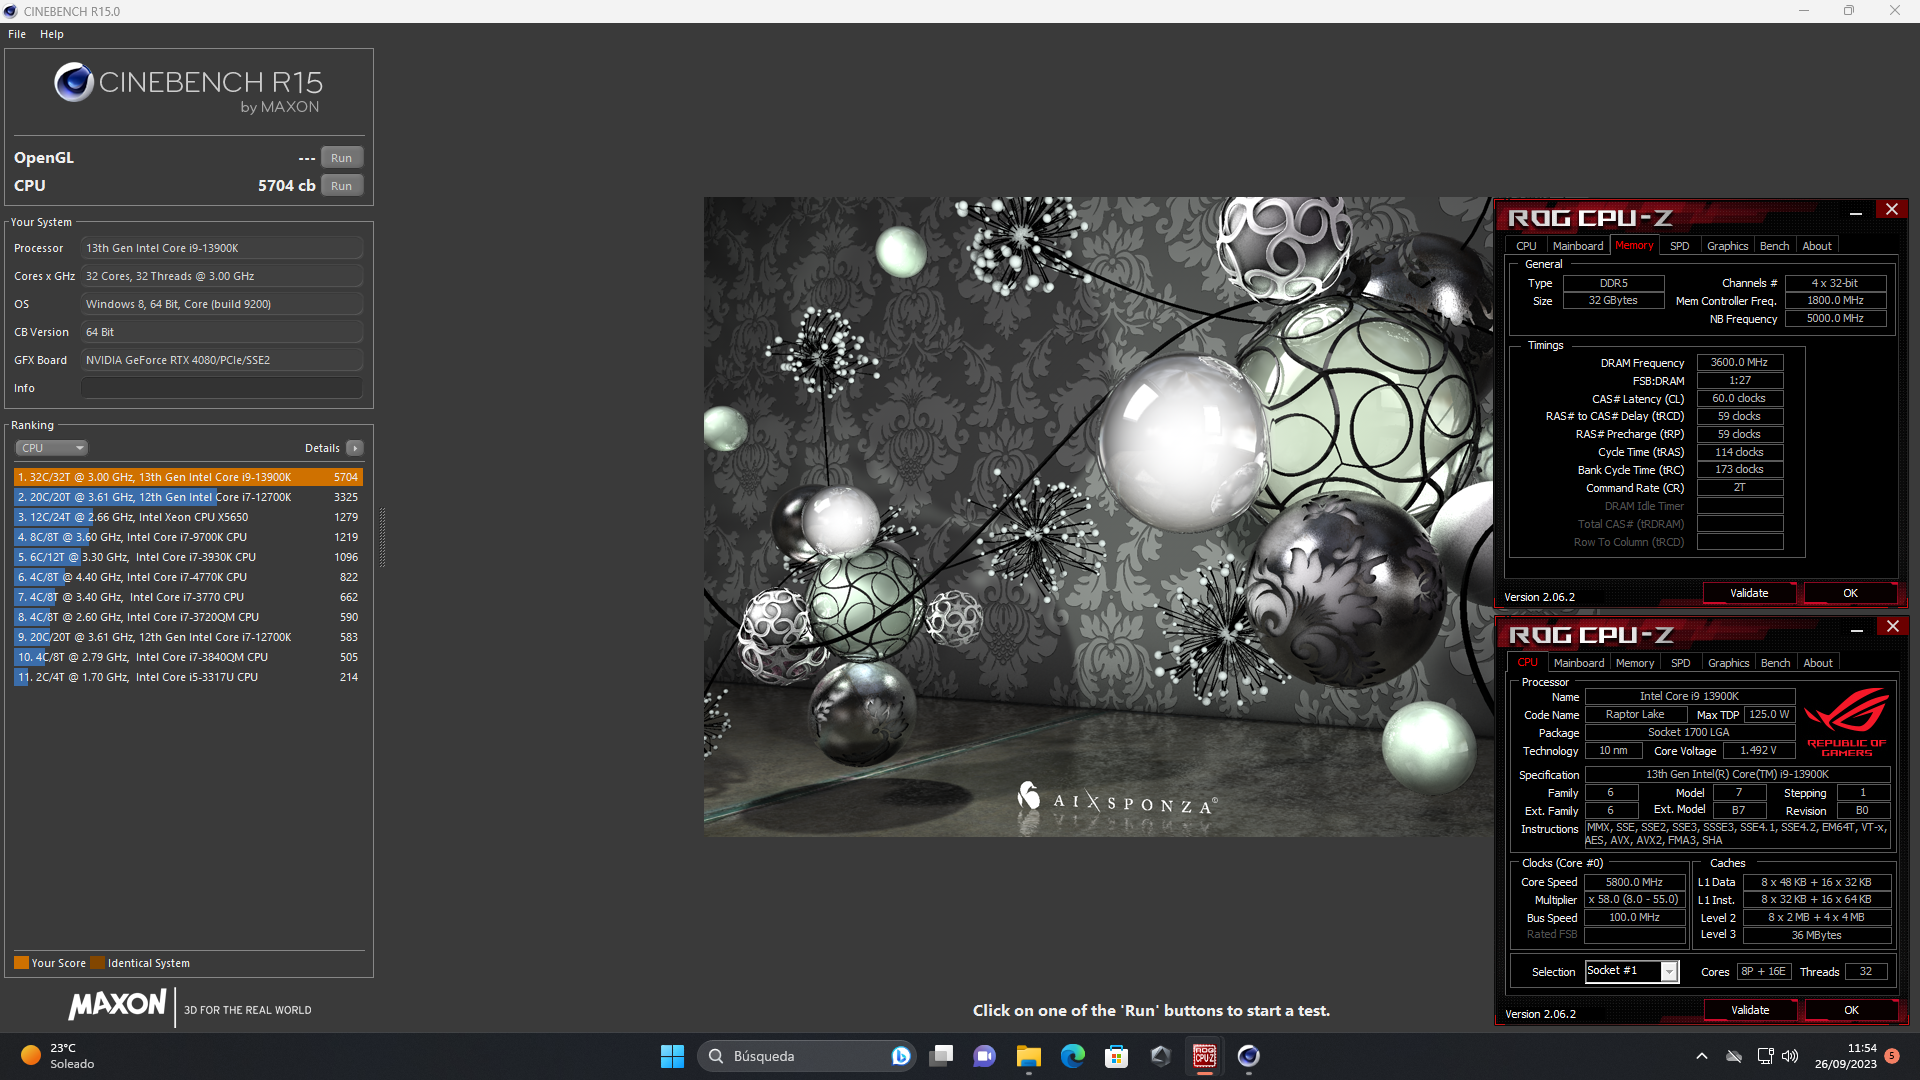Open the CPU tab in upper CPU-Z window
The image size is (1920, 1080).
click(x=1526, y=246)
